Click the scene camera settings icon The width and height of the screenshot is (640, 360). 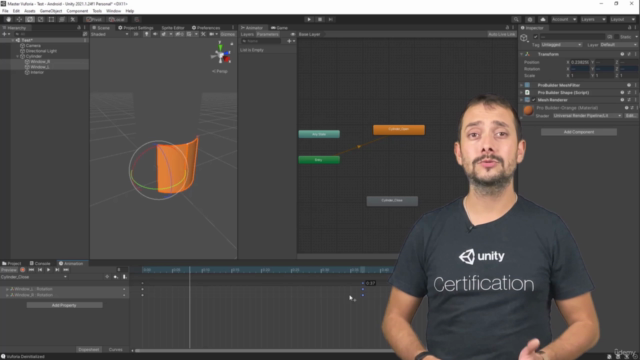click(213, 34)
